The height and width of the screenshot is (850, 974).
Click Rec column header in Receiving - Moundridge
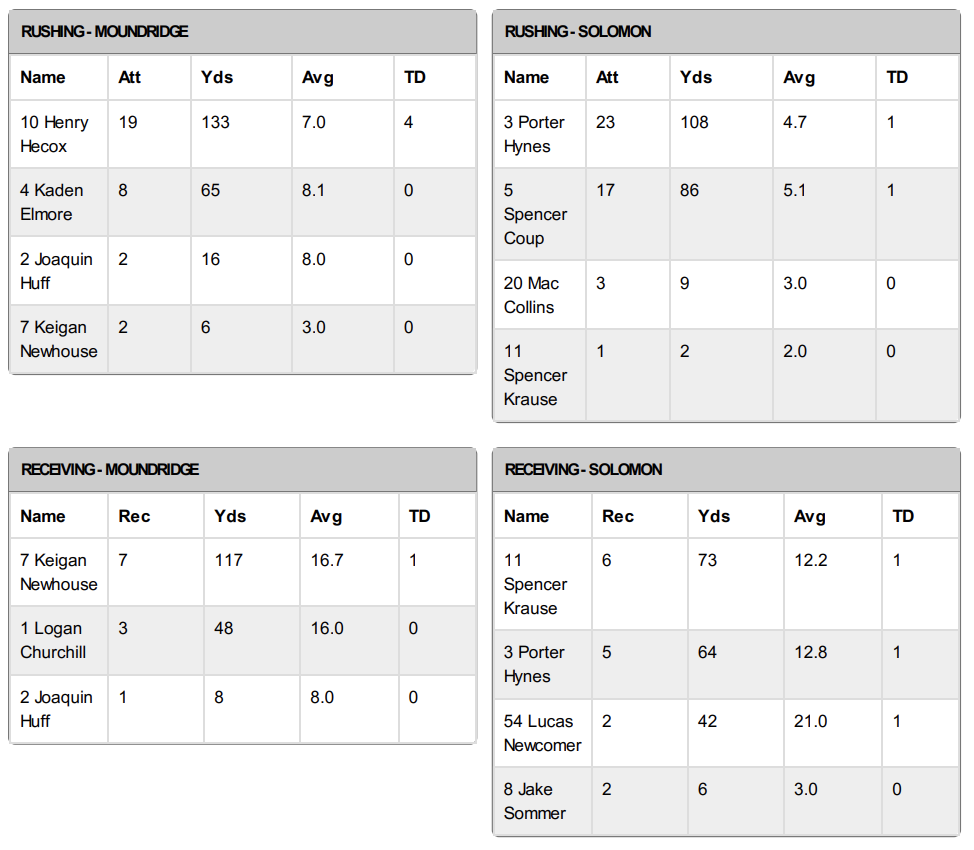(134, 516)
